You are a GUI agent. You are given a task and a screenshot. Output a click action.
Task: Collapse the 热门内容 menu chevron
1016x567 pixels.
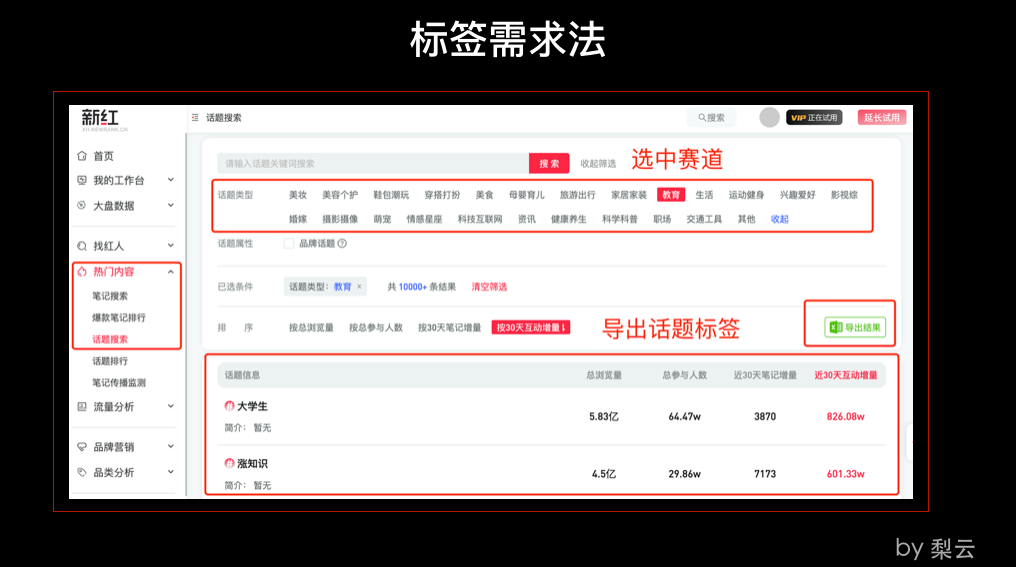pos(170,272)
